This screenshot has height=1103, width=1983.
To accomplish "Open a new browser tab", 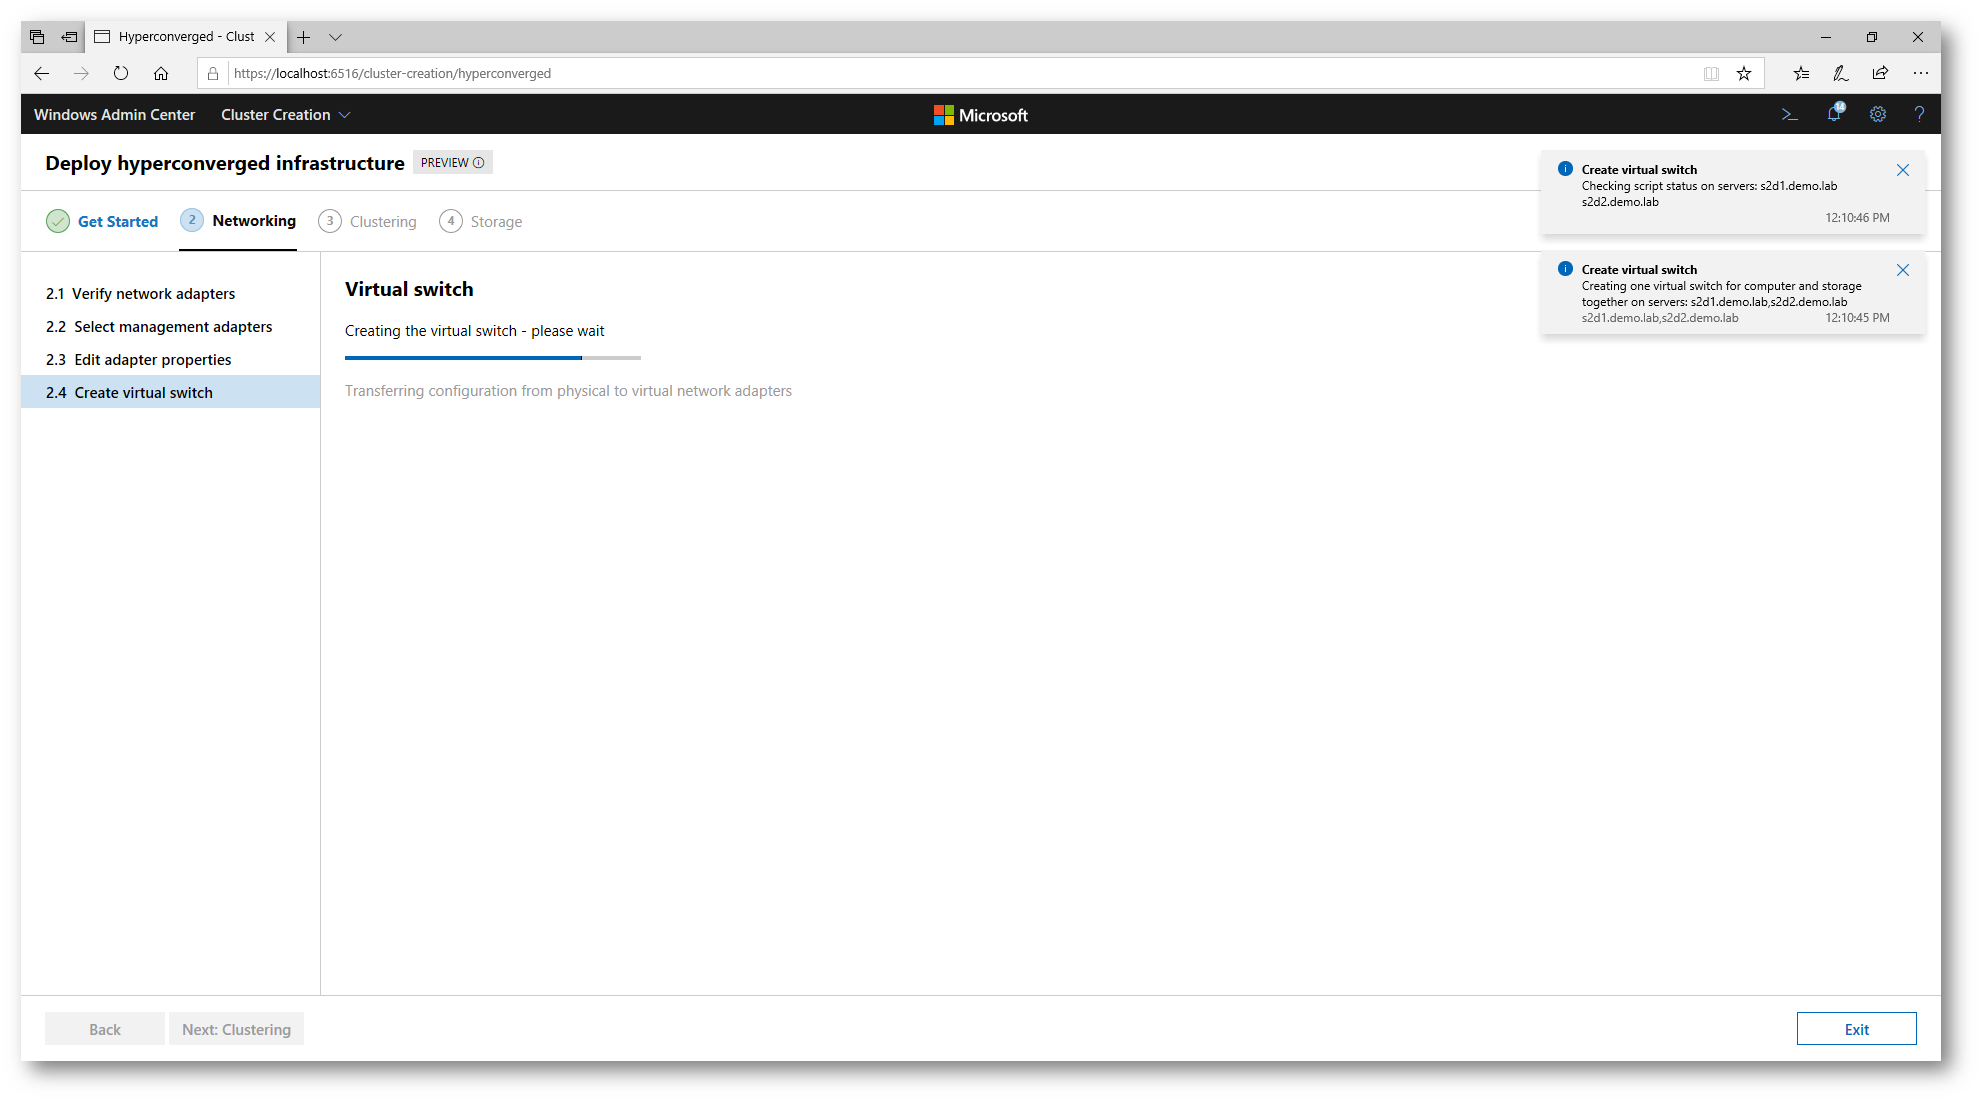I will click(x=304, y=37).
